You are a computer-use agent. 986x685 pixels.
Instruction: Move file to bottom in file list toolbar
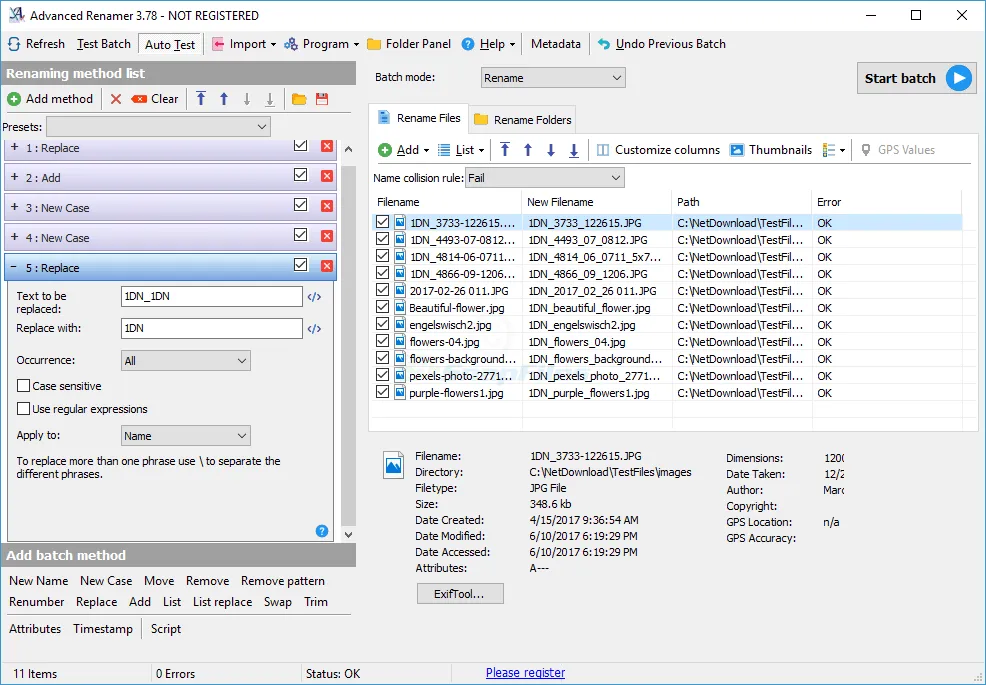573,150
